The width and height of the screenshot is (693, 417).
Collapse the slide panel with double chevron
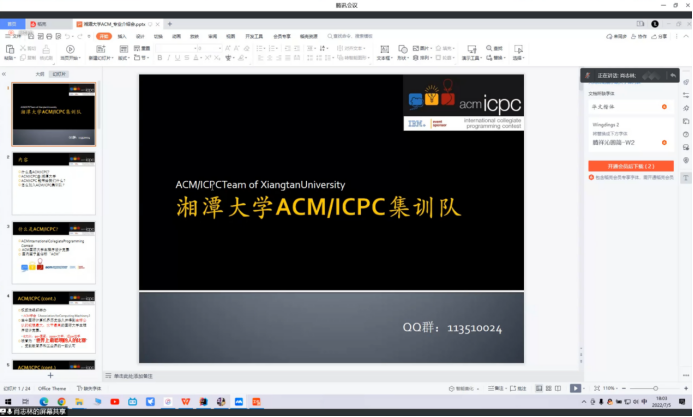coord(4,74)
